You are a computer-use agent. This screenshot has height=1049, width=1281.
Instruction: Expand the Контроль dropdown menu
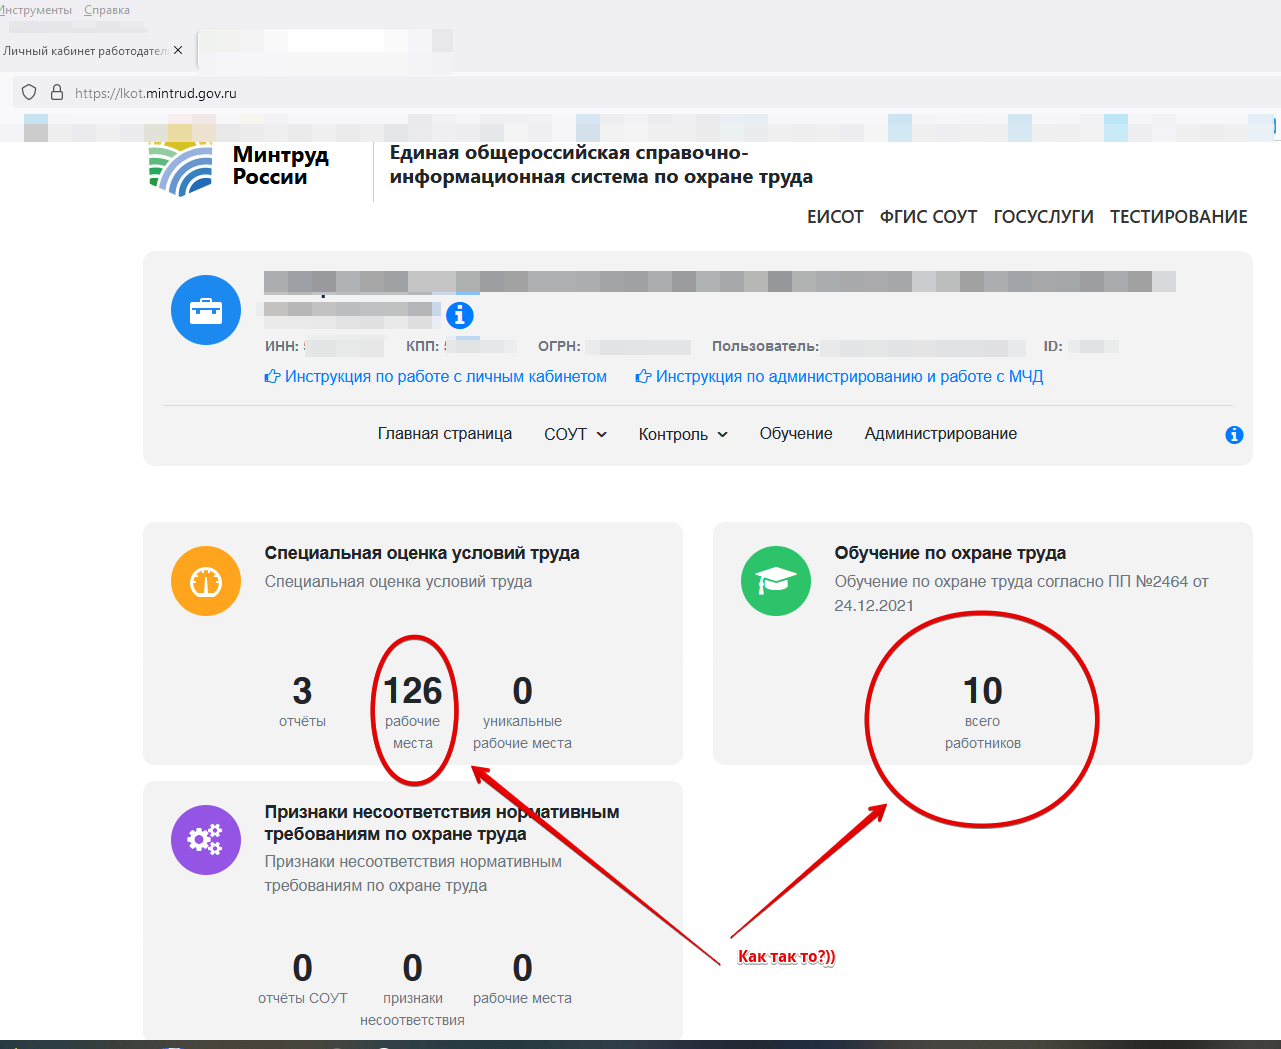(683, 434)
